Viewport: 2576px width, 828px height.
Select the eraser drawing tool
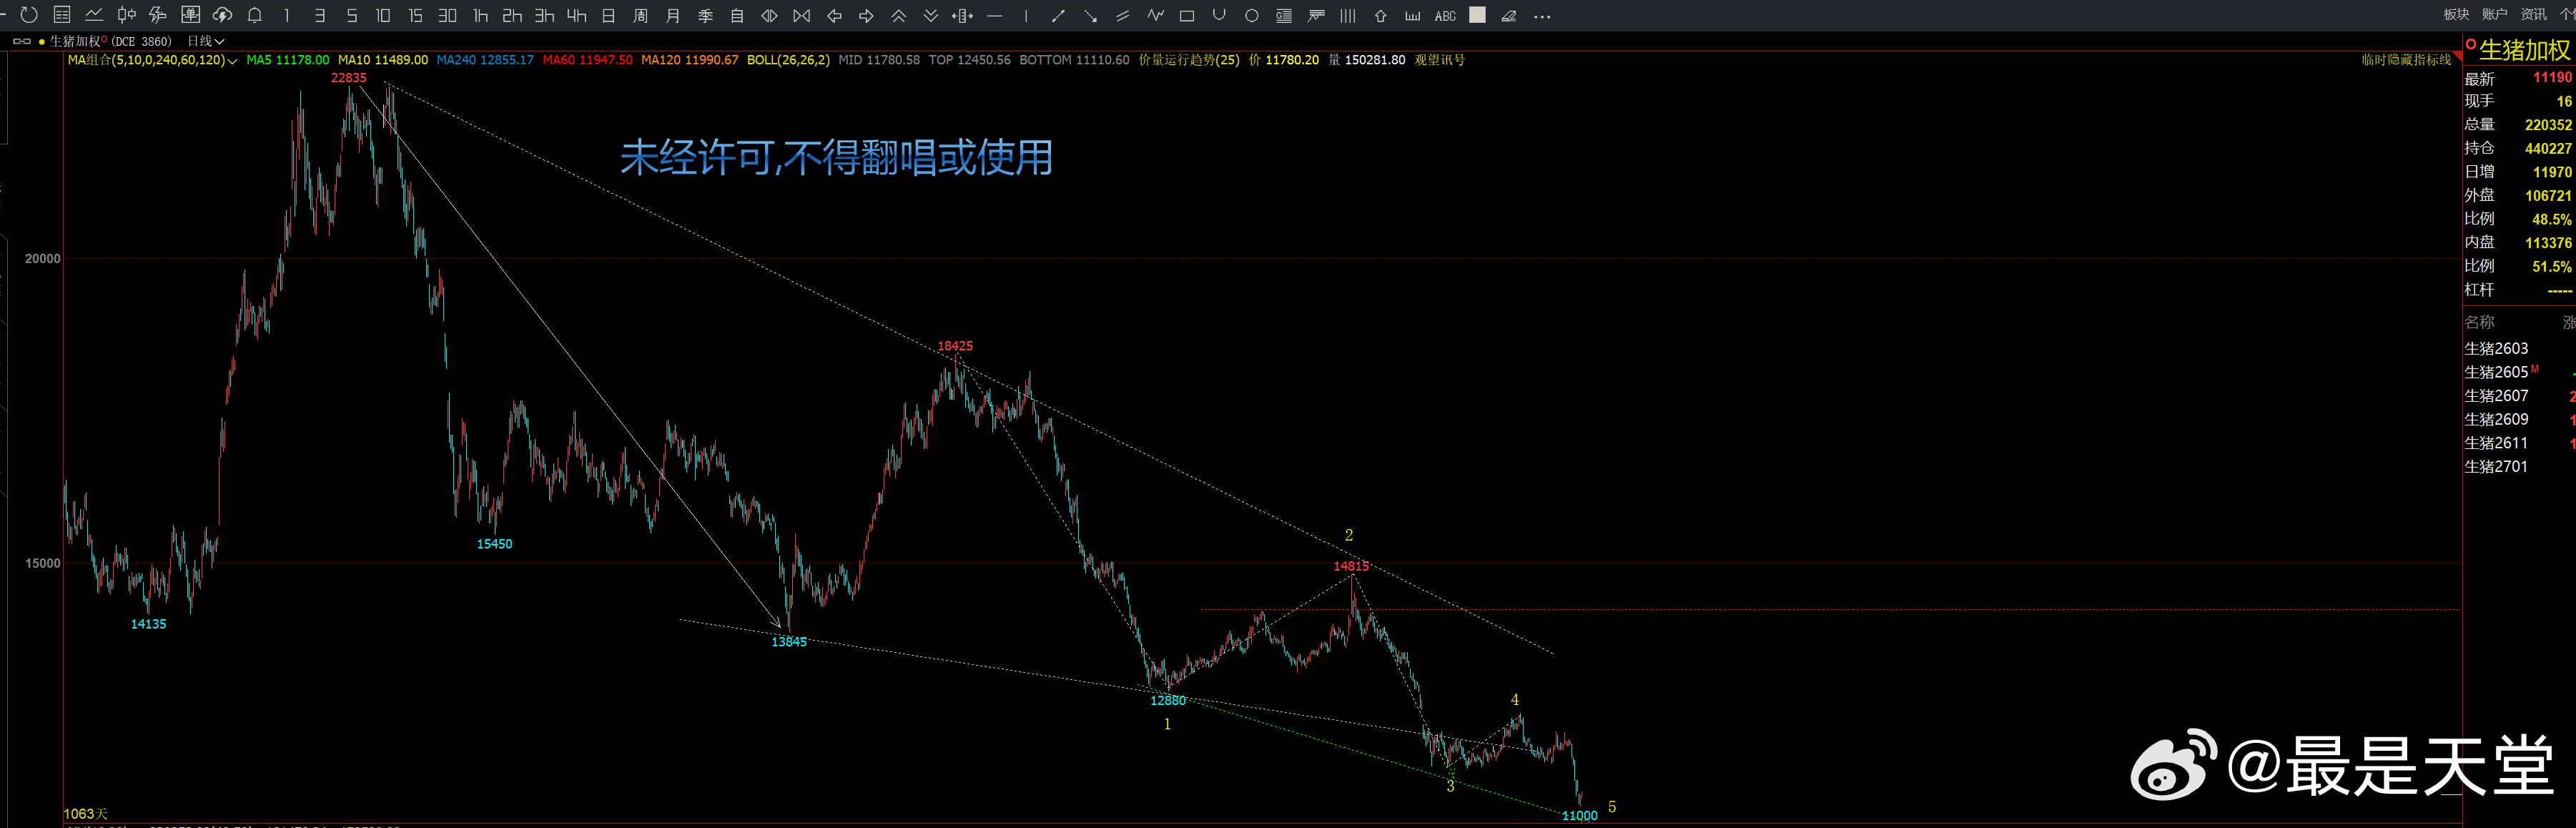pyautogui.click(x=1509, y=16)
